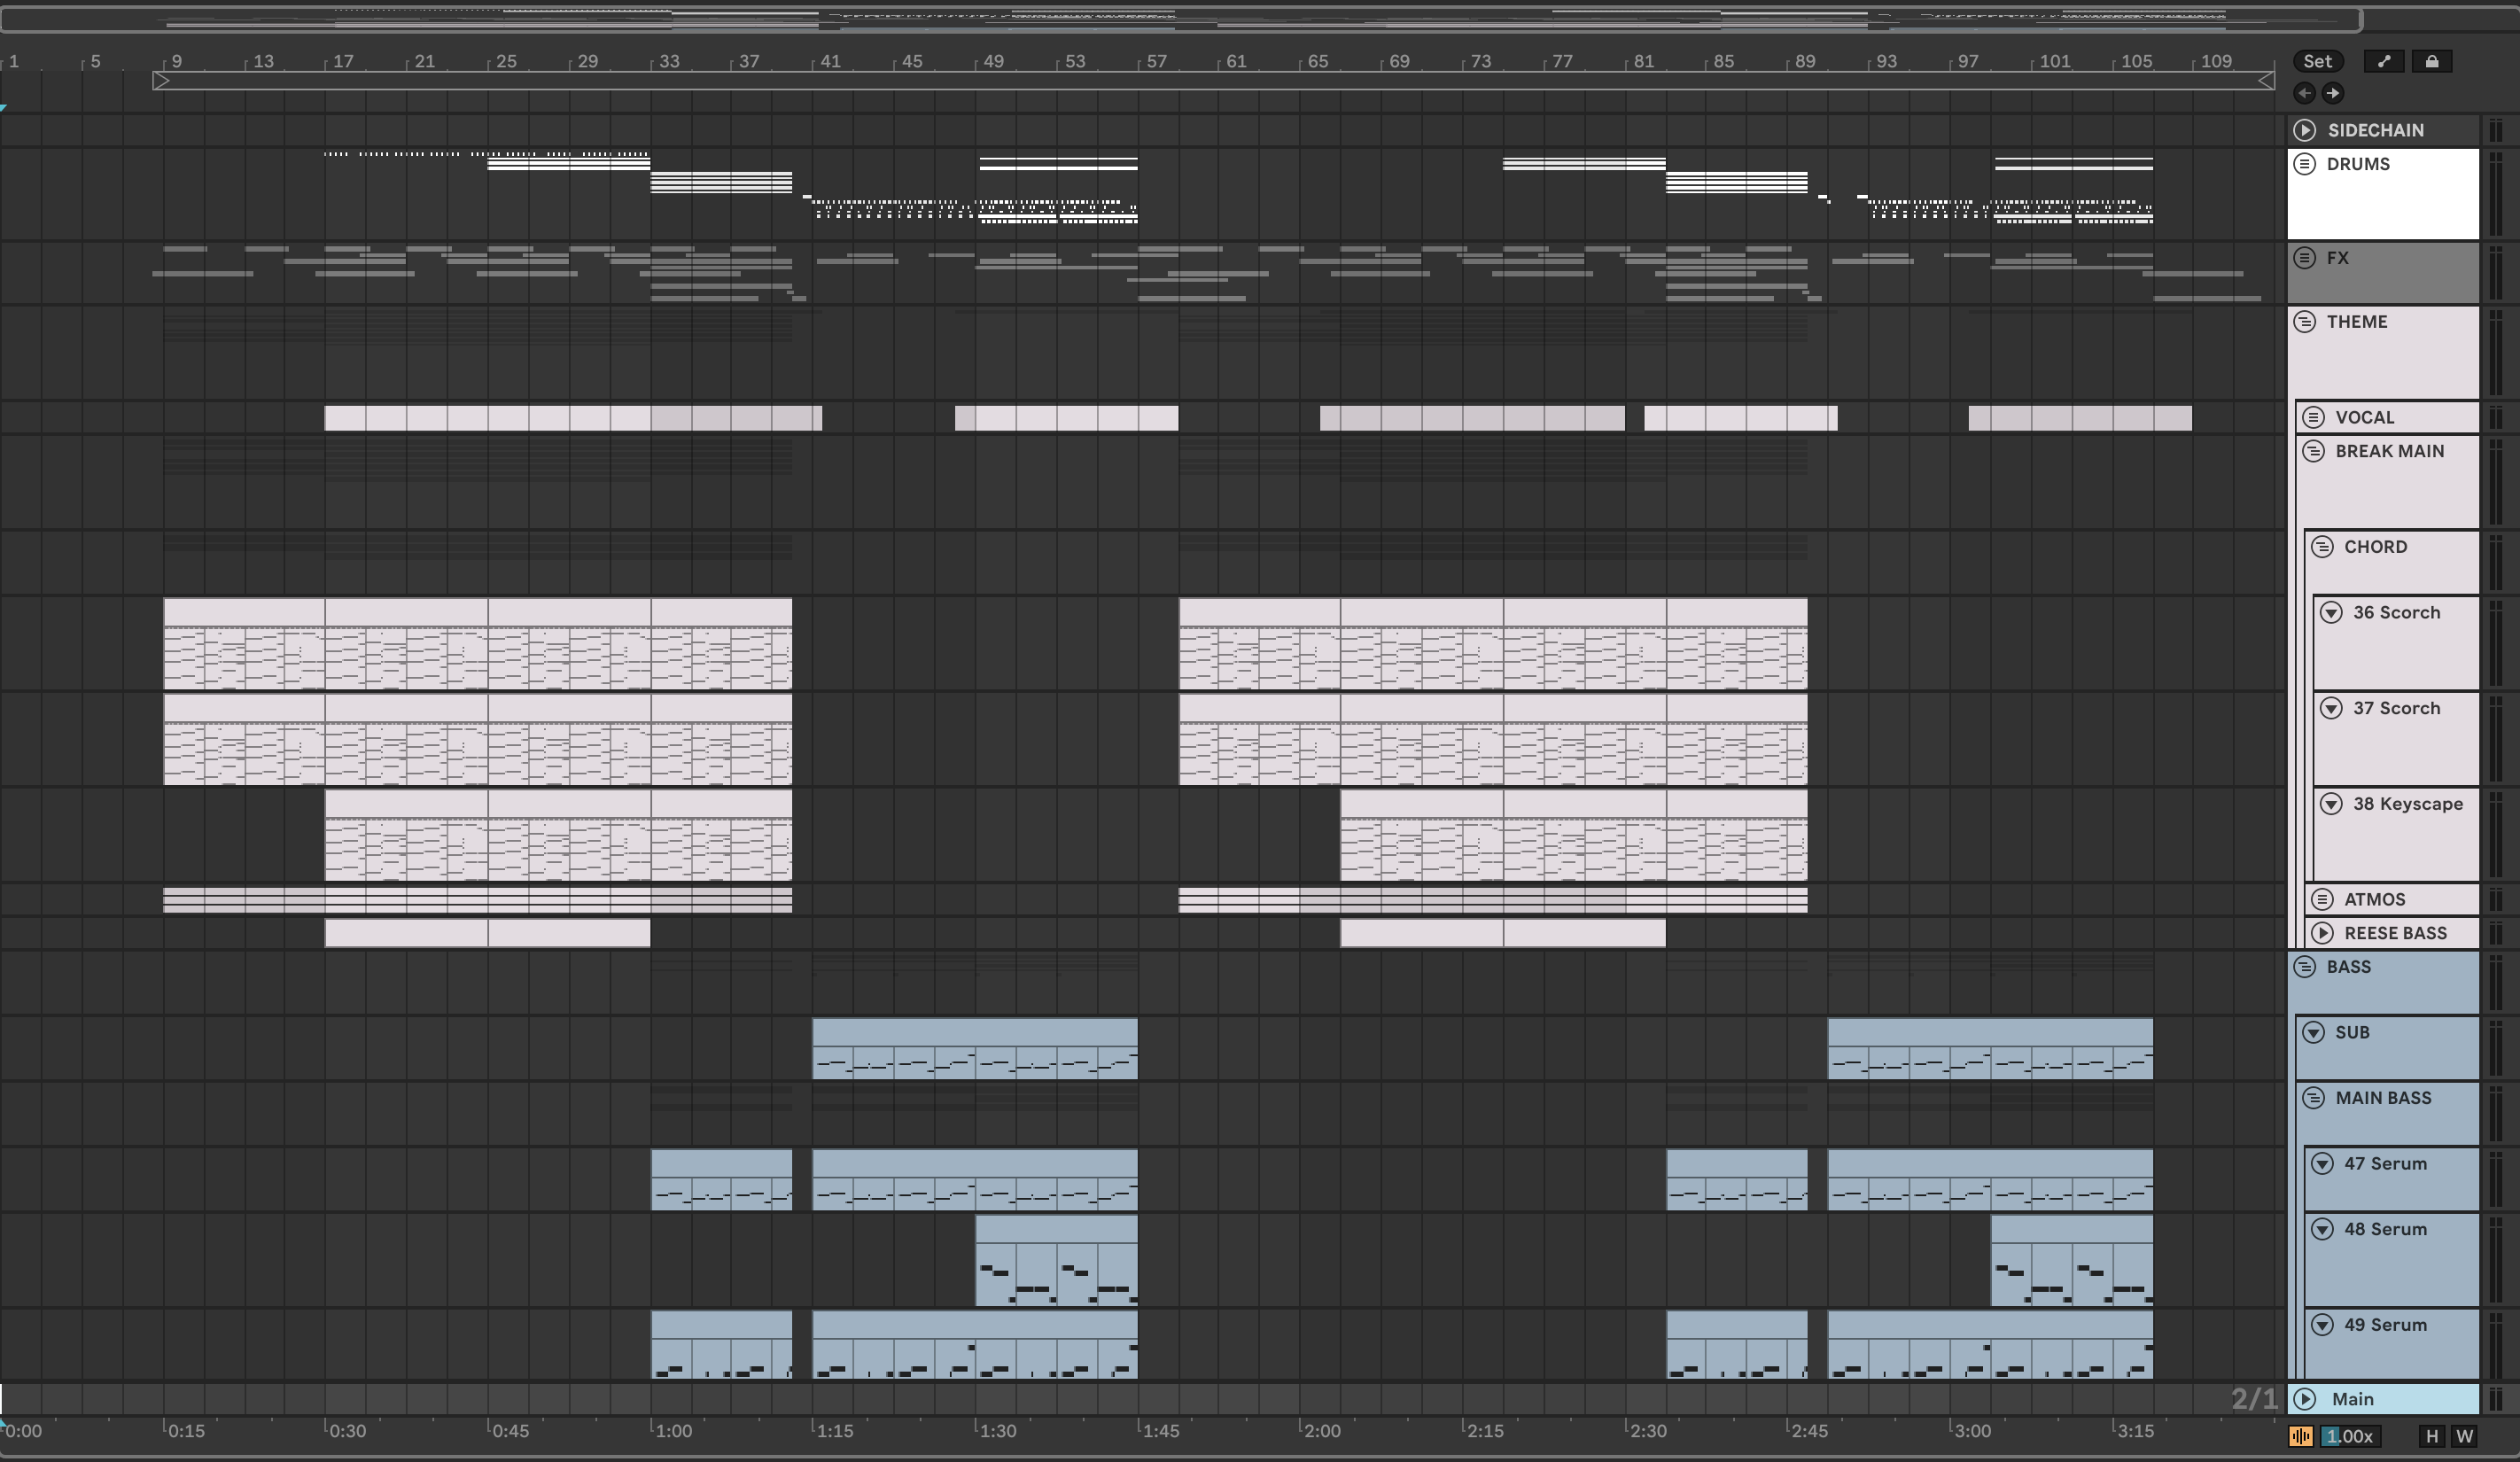Click the Main track title
Image resolution: width=2520 pixels, height=1462 pixels.
pos(2352,1399)
